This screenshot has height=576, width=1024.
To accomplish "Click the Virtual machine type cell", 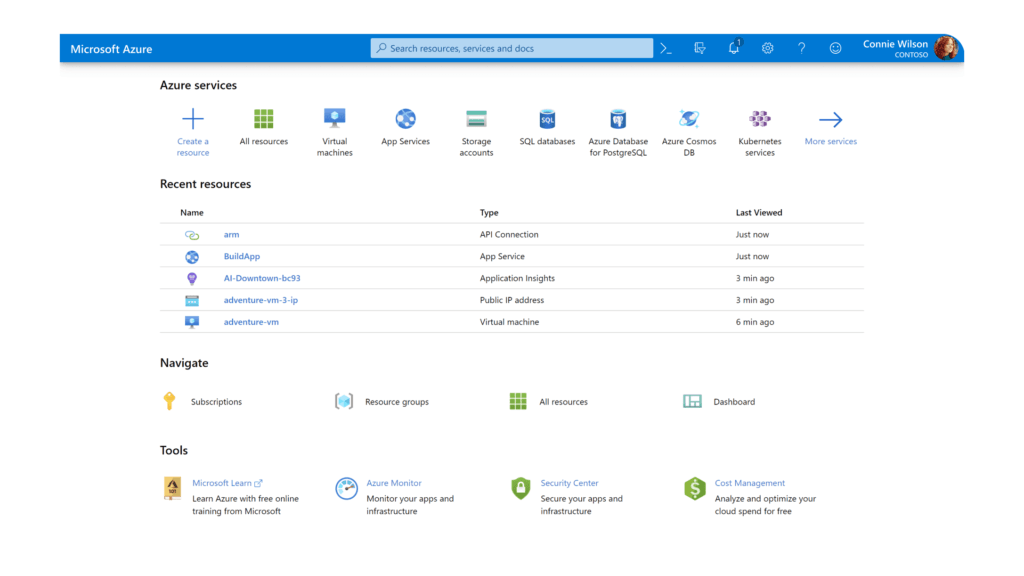I will coord(509,322).
